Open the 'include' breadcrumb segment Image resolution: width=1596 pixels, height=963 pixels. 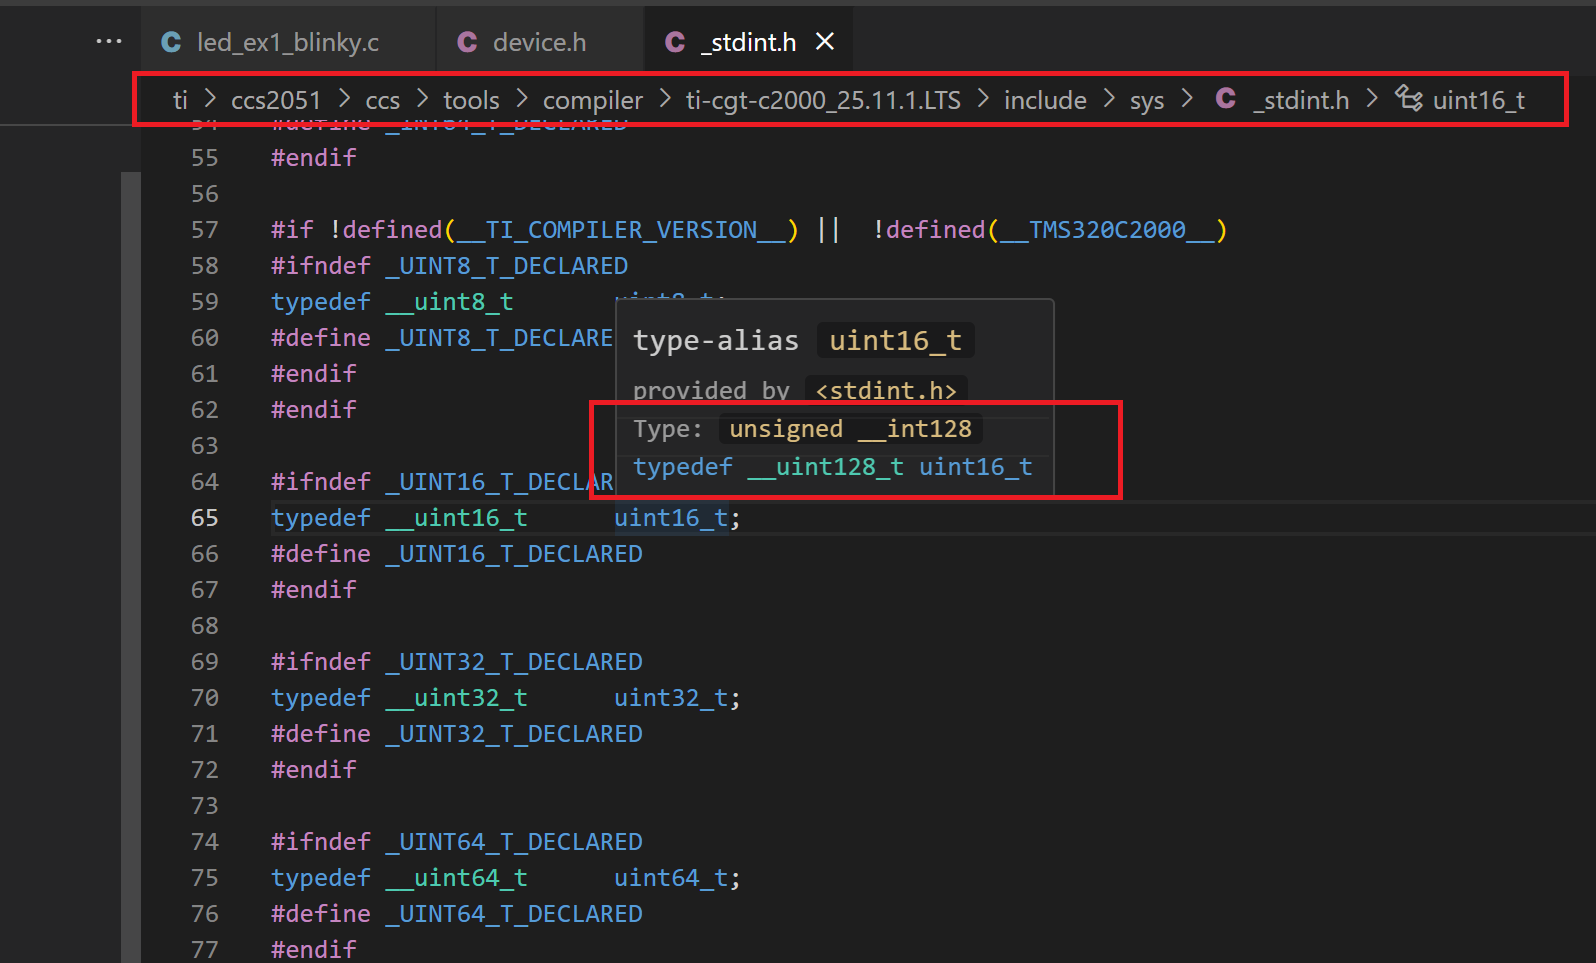click(1045, 100)
